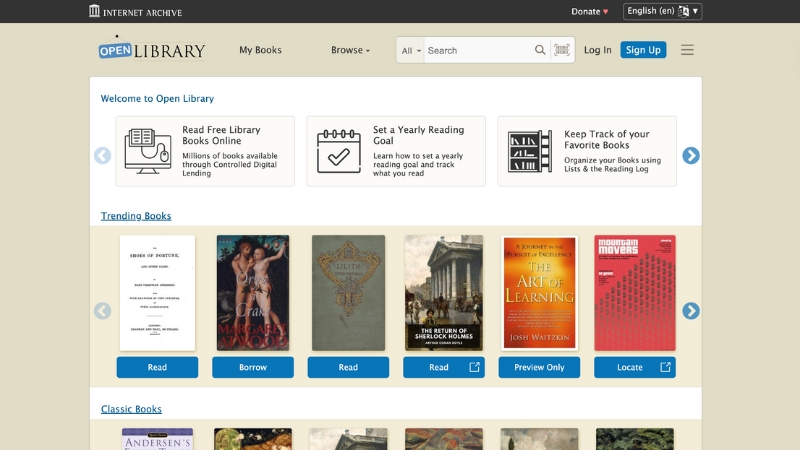Click the barcode scanner icon
Screen dimensions: 800x450
562,50
